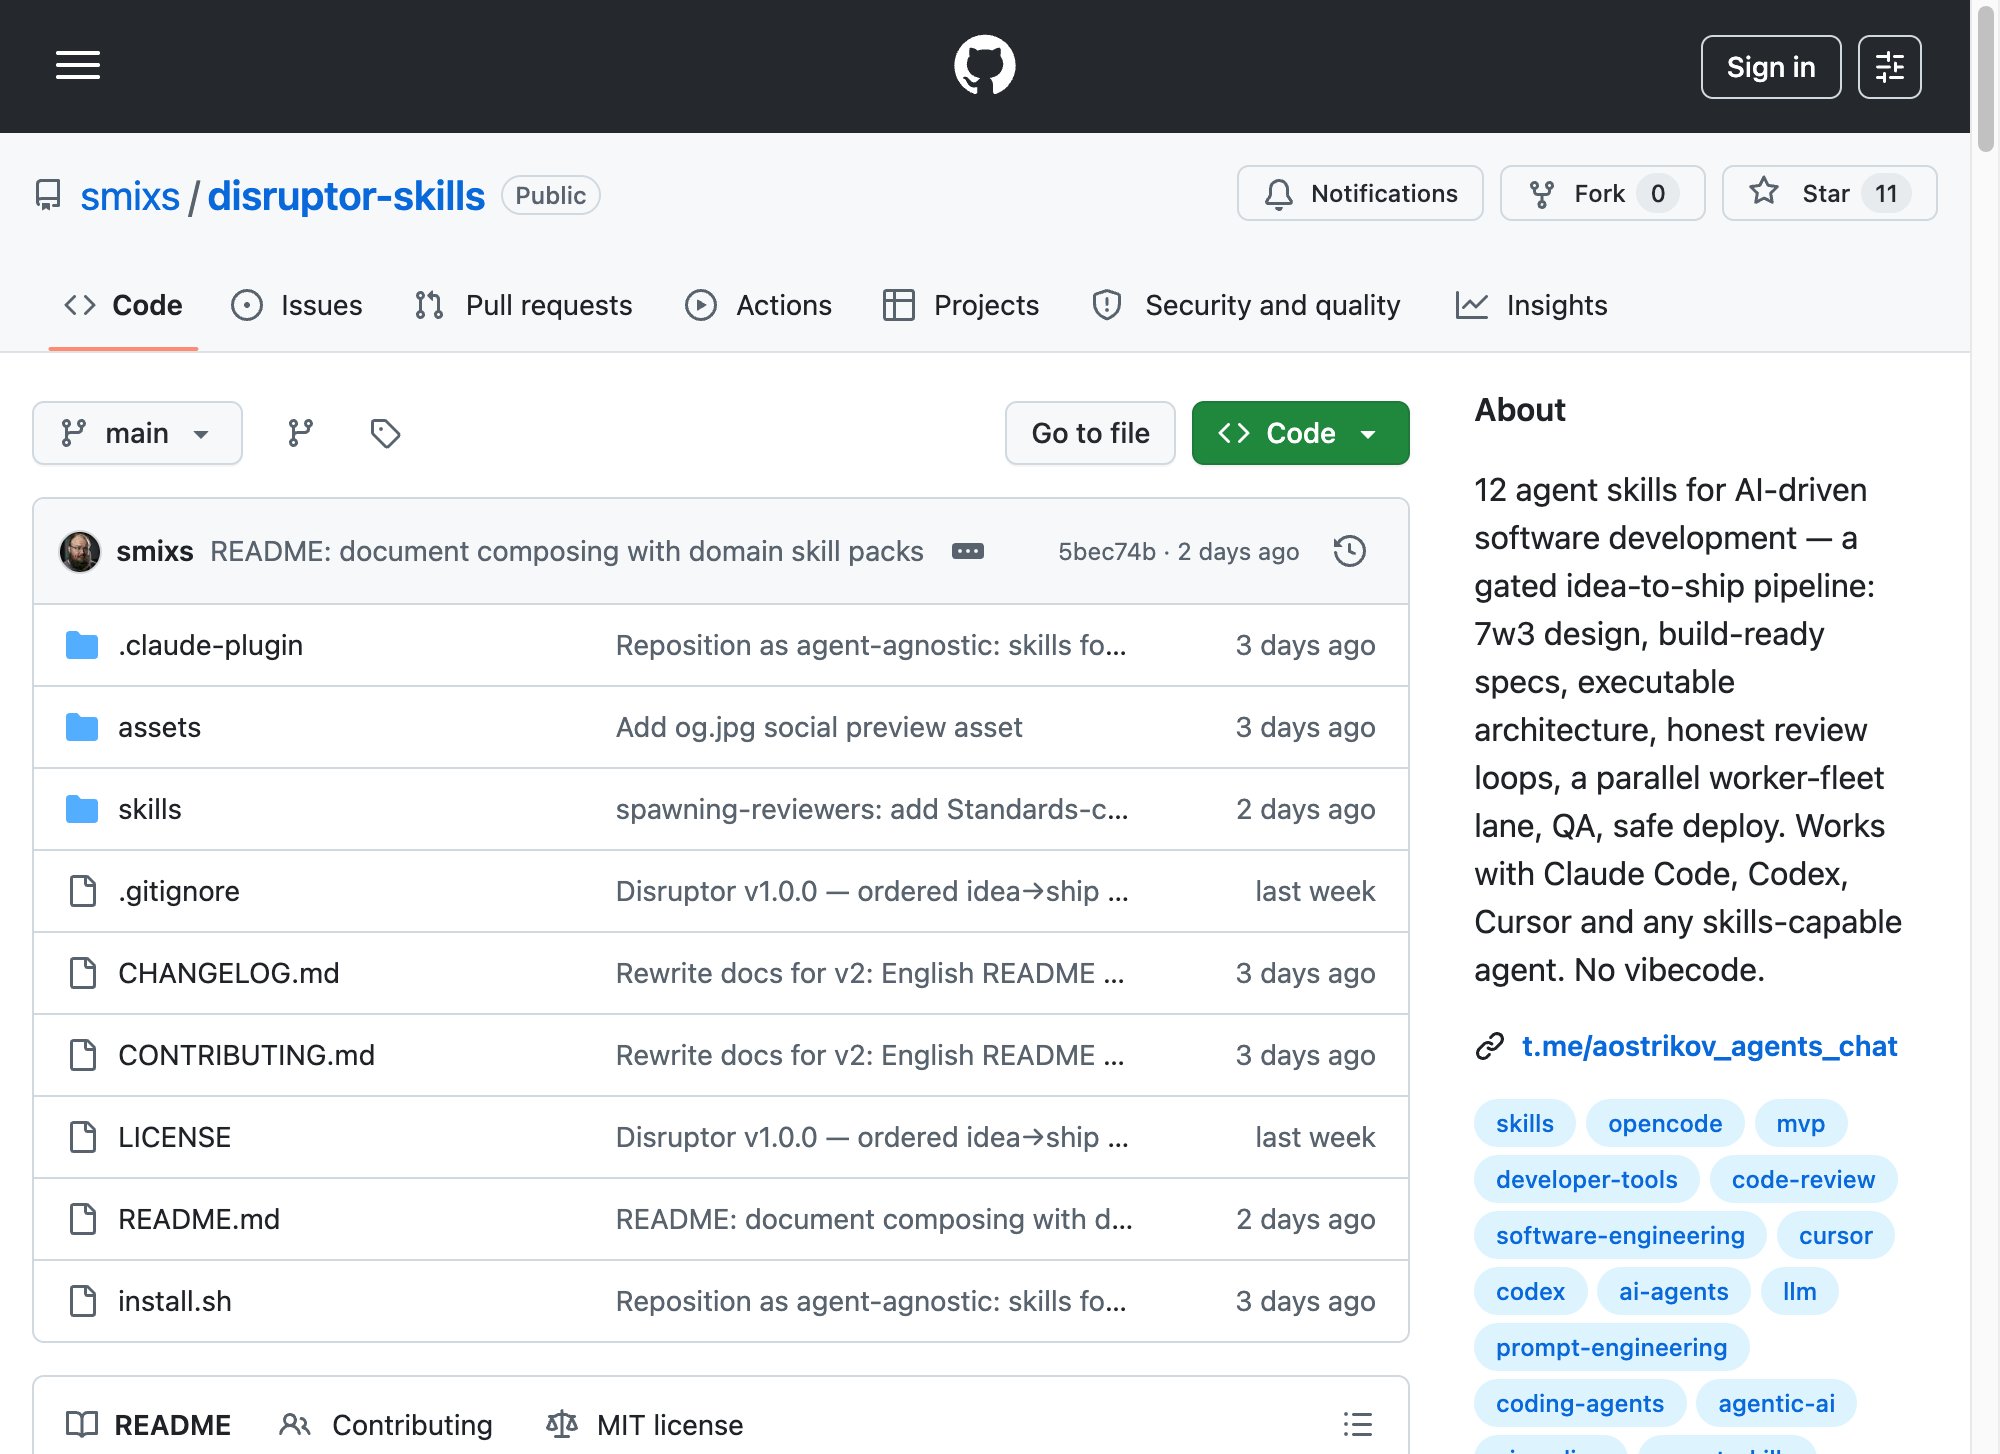Open README outline list icon
The width and height of the screenshot is (2000, 1454).
pyautogui.click(x=1357, y=1424)
